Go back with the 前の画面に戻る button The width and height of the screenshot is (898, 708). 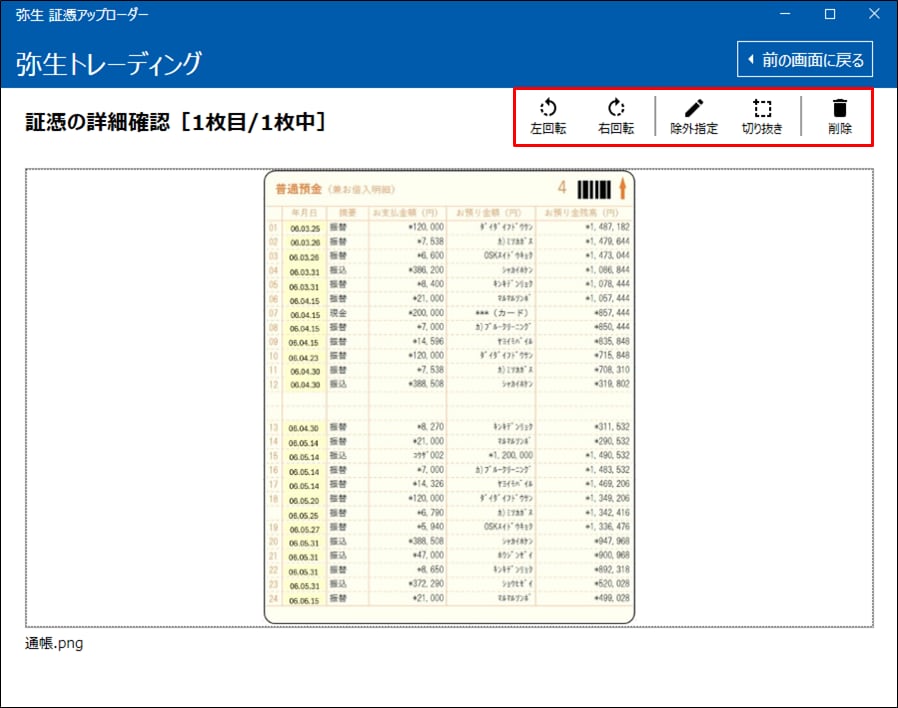point(805,59)
